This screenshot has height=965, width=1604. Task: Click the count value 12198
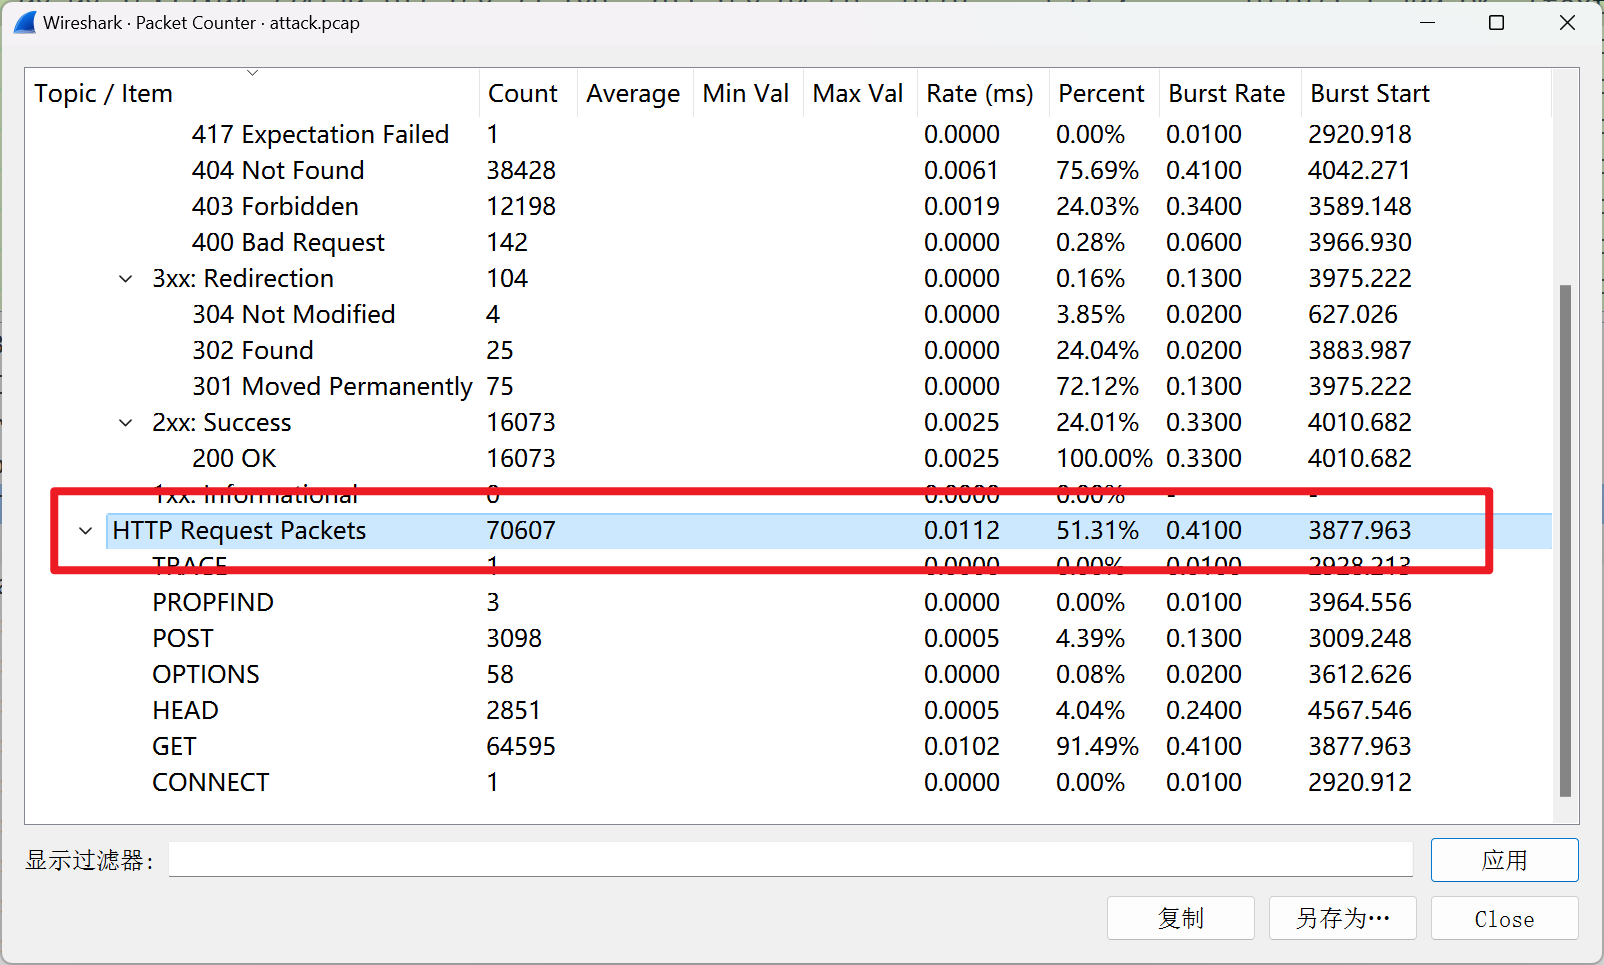pyautogui.click(x=521, y=207)
